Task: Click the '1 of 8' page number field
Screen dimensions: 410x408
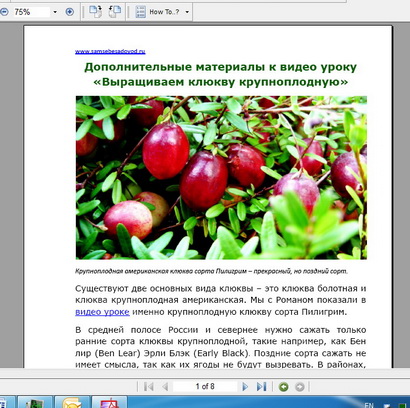Action: tap(205, 387)
